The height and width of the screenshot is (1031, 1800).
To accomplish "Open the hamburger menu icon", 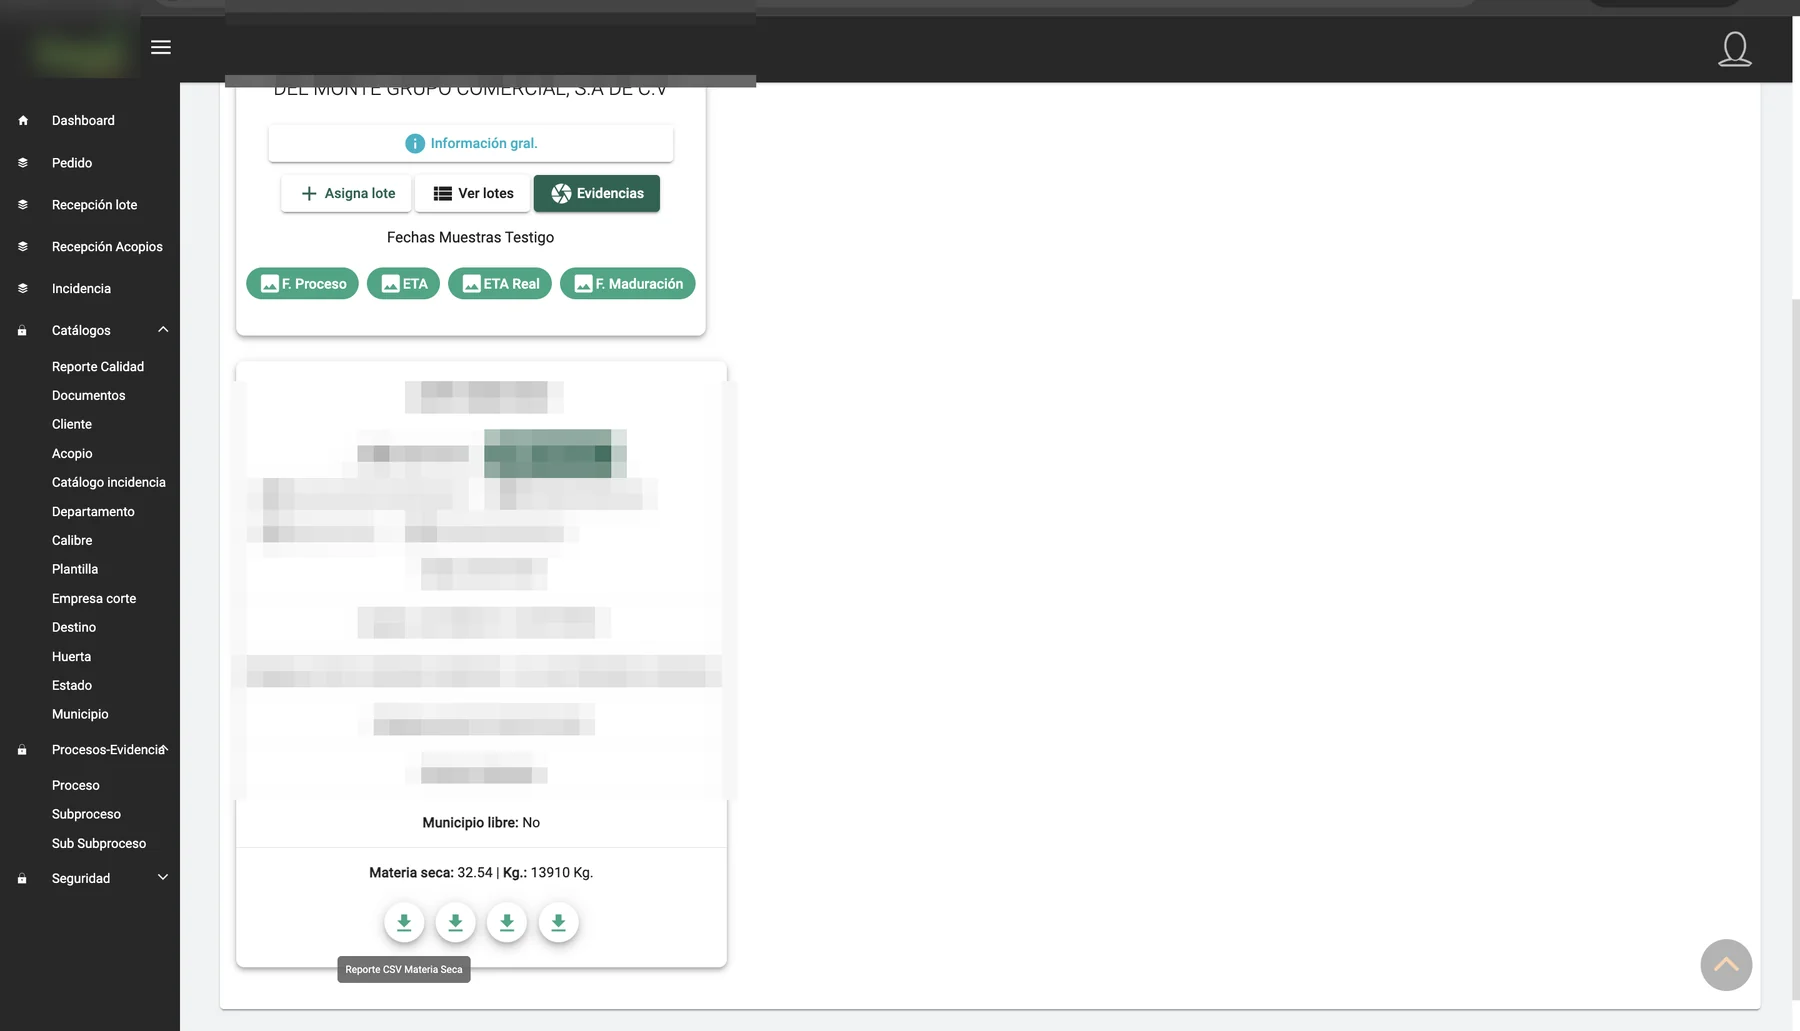I will pyautogui.click(x=161, y=48).
